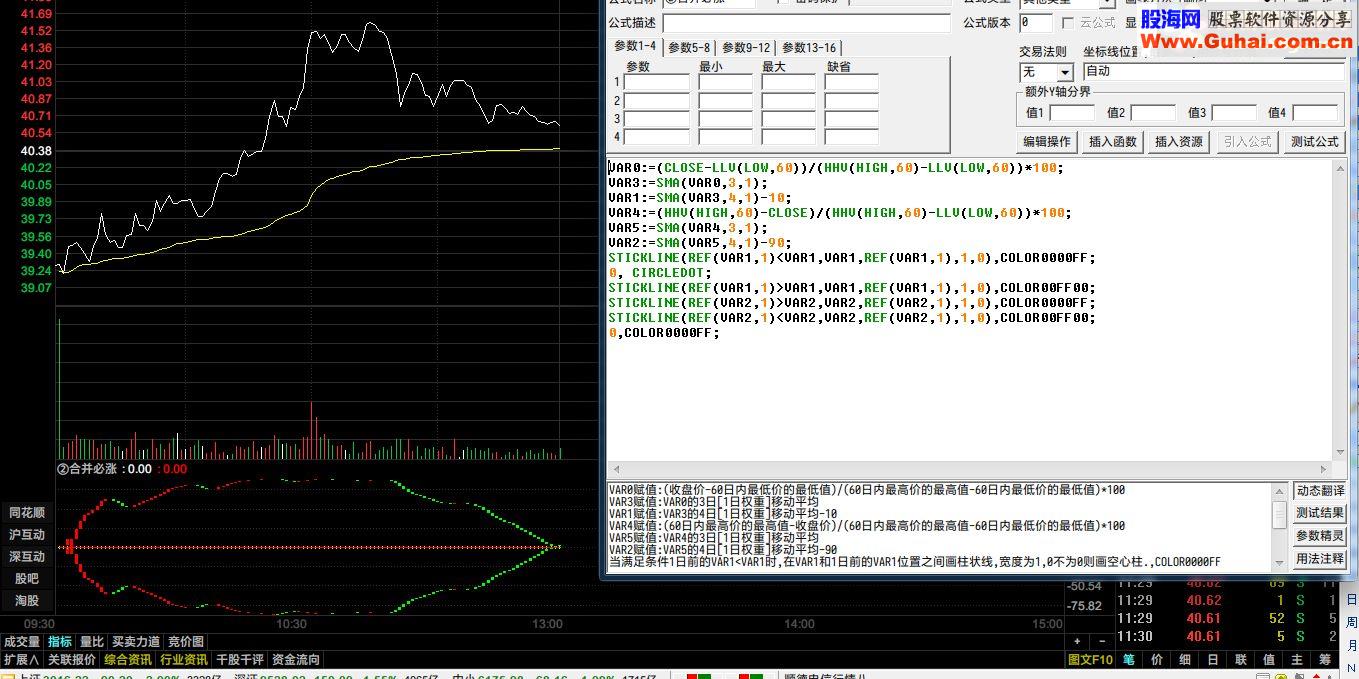1359x679 pixels.
Task: Click row 1 parameter name field
Action: [x=657, y=83]
